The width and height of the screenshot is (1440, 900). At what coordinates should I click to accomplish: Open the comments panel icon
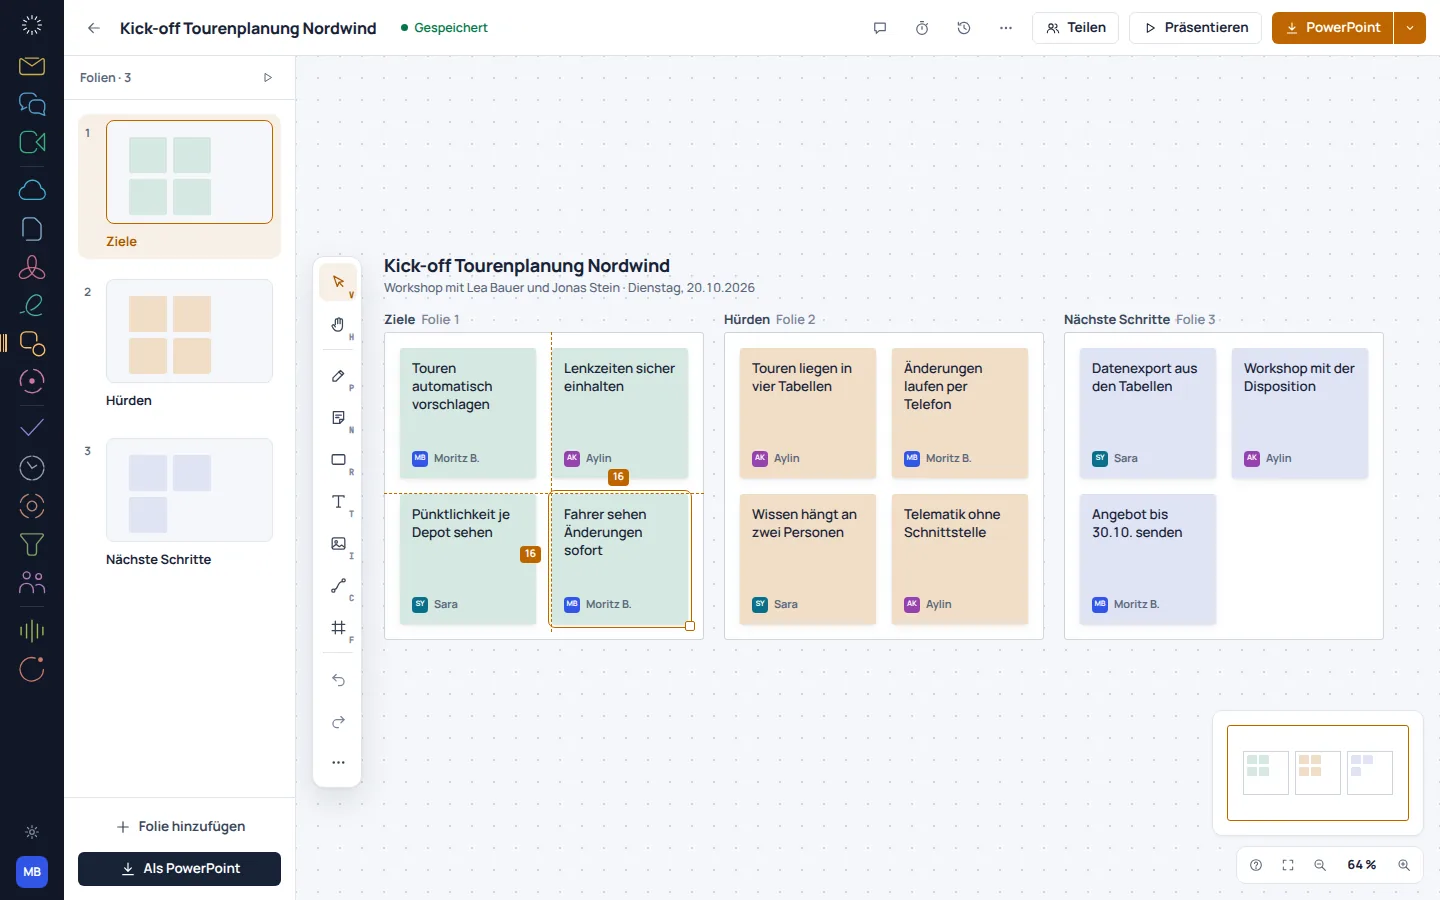click(x=880, y=28)
